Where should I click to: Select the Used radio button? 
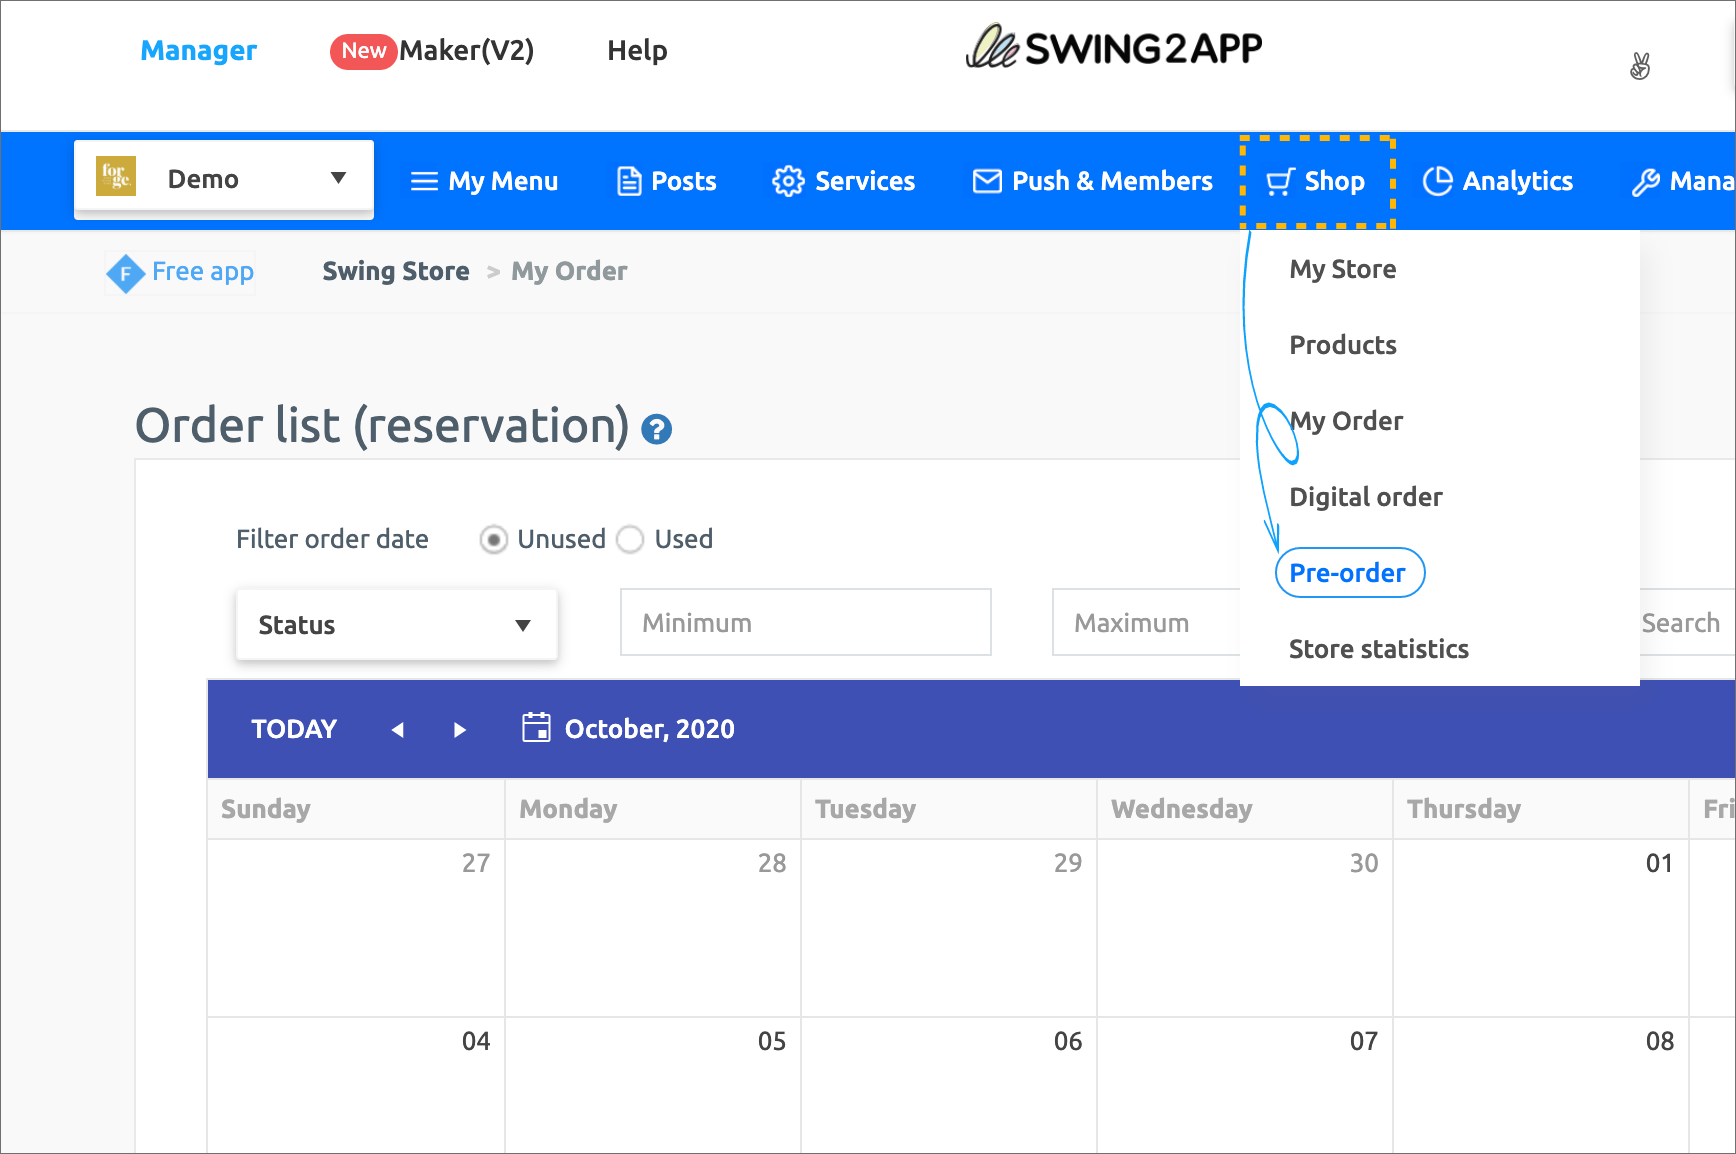(630, 540)
